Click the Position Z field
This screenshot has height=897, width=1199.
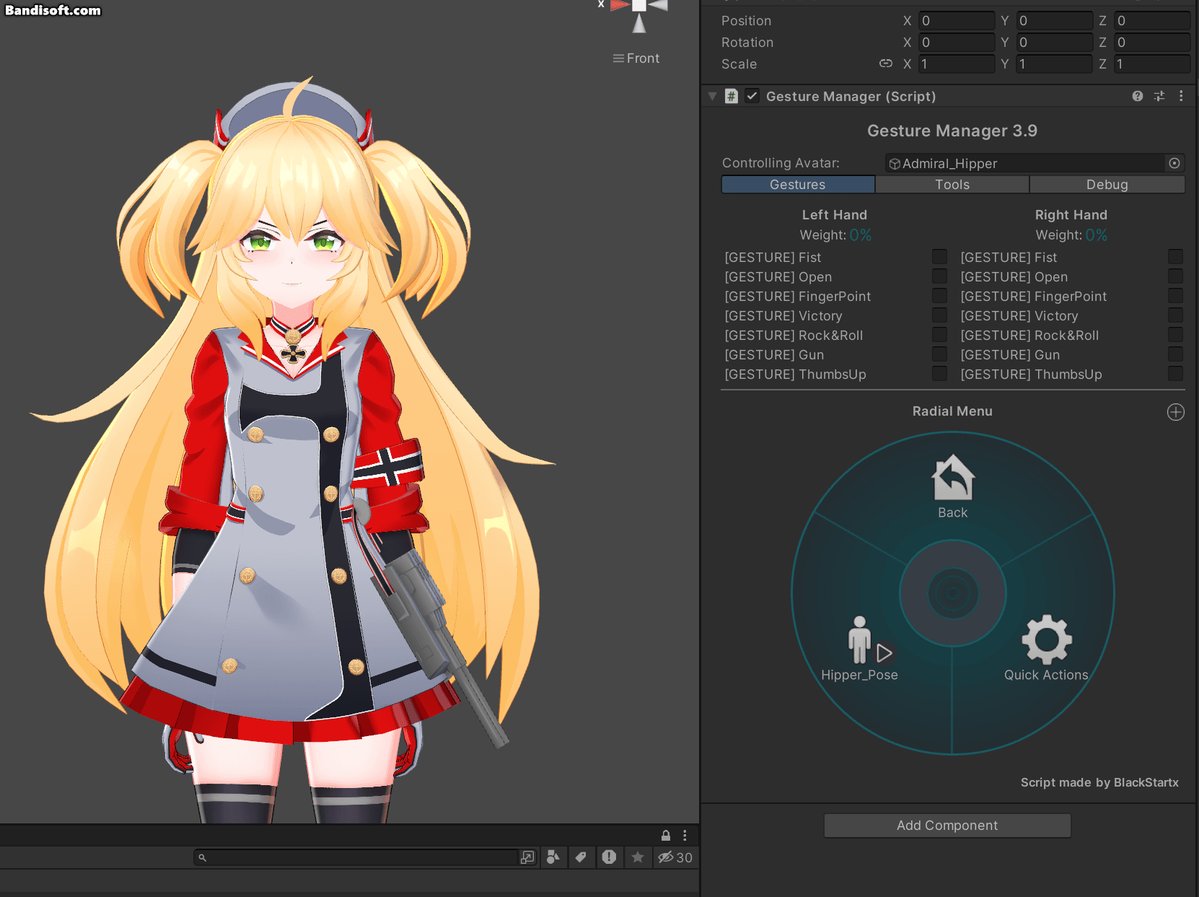click(x=1152, y=21)
